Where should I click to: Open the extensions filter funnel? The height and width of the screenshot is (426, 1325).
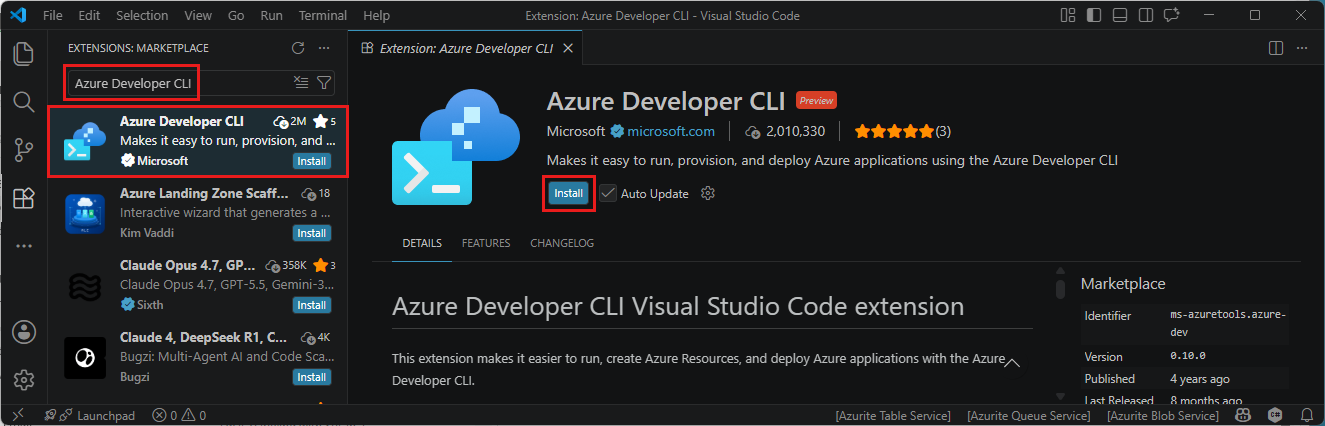(x=323, y=83)
